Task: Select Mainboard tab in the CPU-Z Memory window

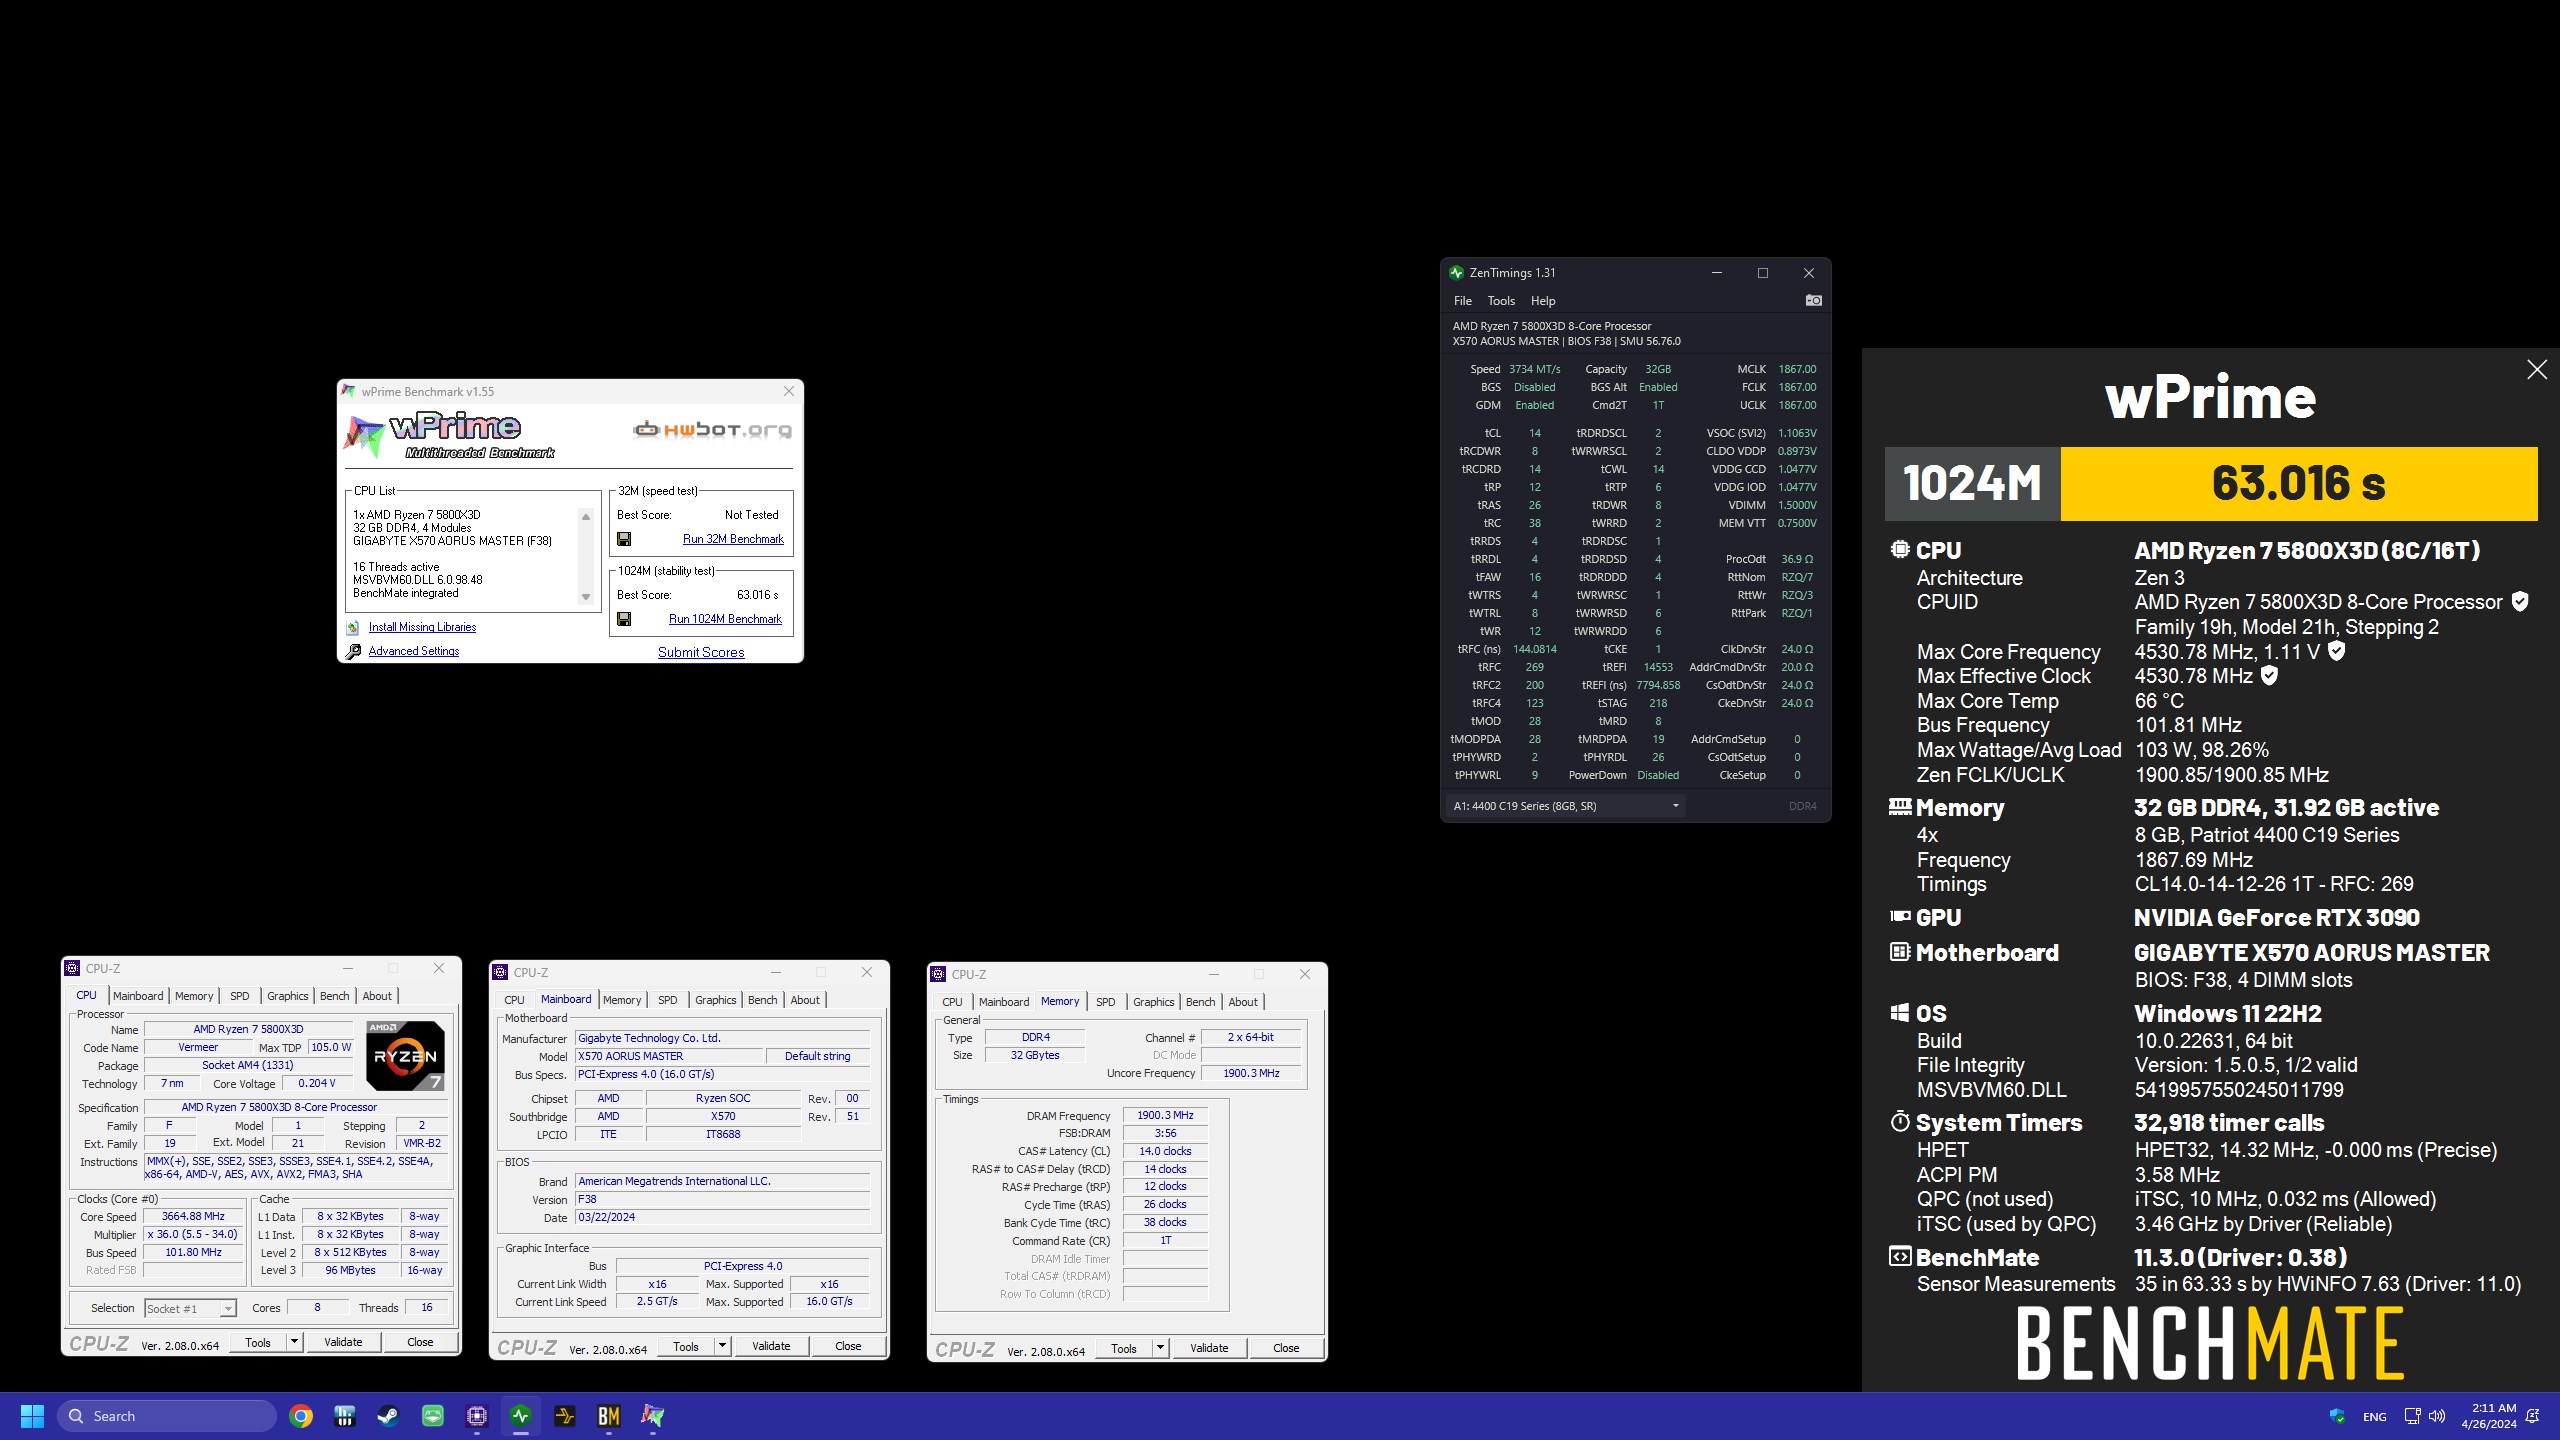Action: pyautogui.click(x=1003, y=1002)
